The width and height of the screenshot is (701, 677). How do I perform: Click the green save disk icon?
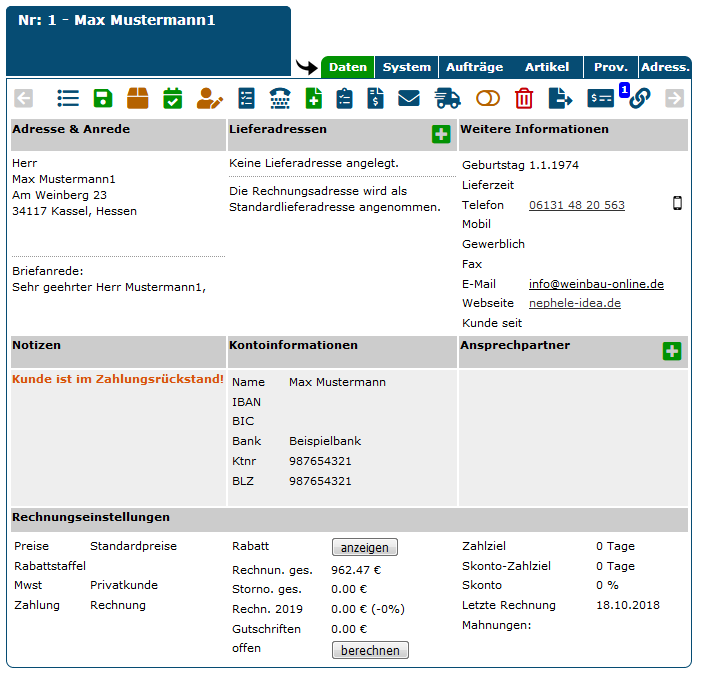pos(103,98)
